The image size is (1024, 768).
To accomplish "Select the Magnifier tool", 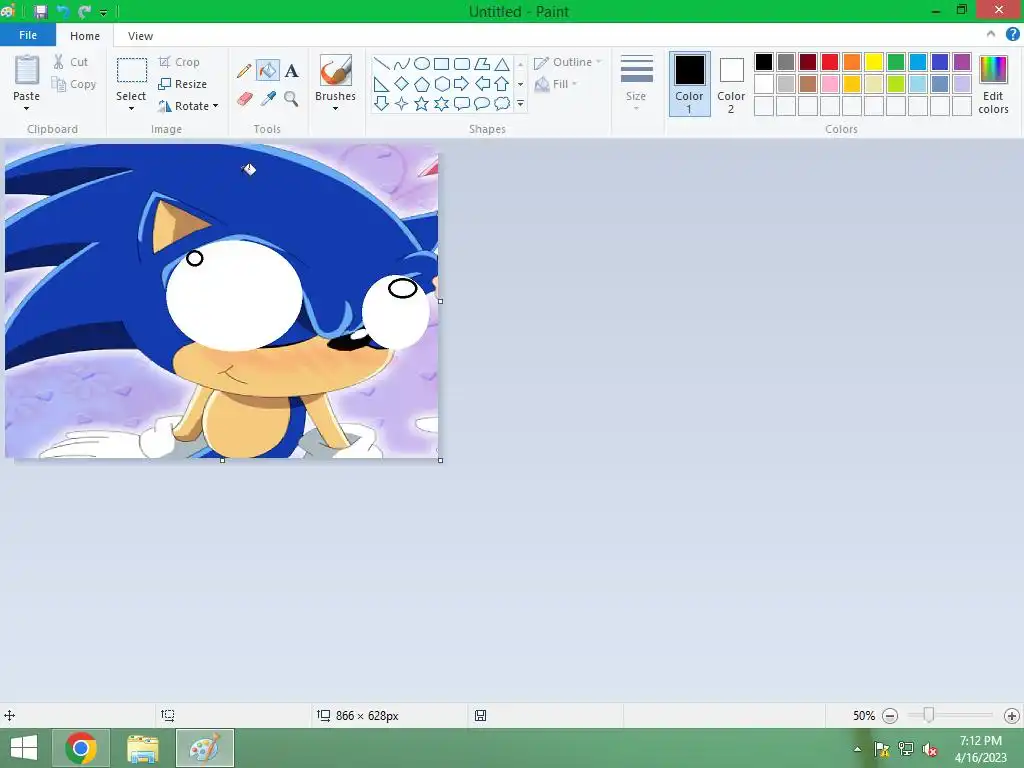I will coord(291,99).
